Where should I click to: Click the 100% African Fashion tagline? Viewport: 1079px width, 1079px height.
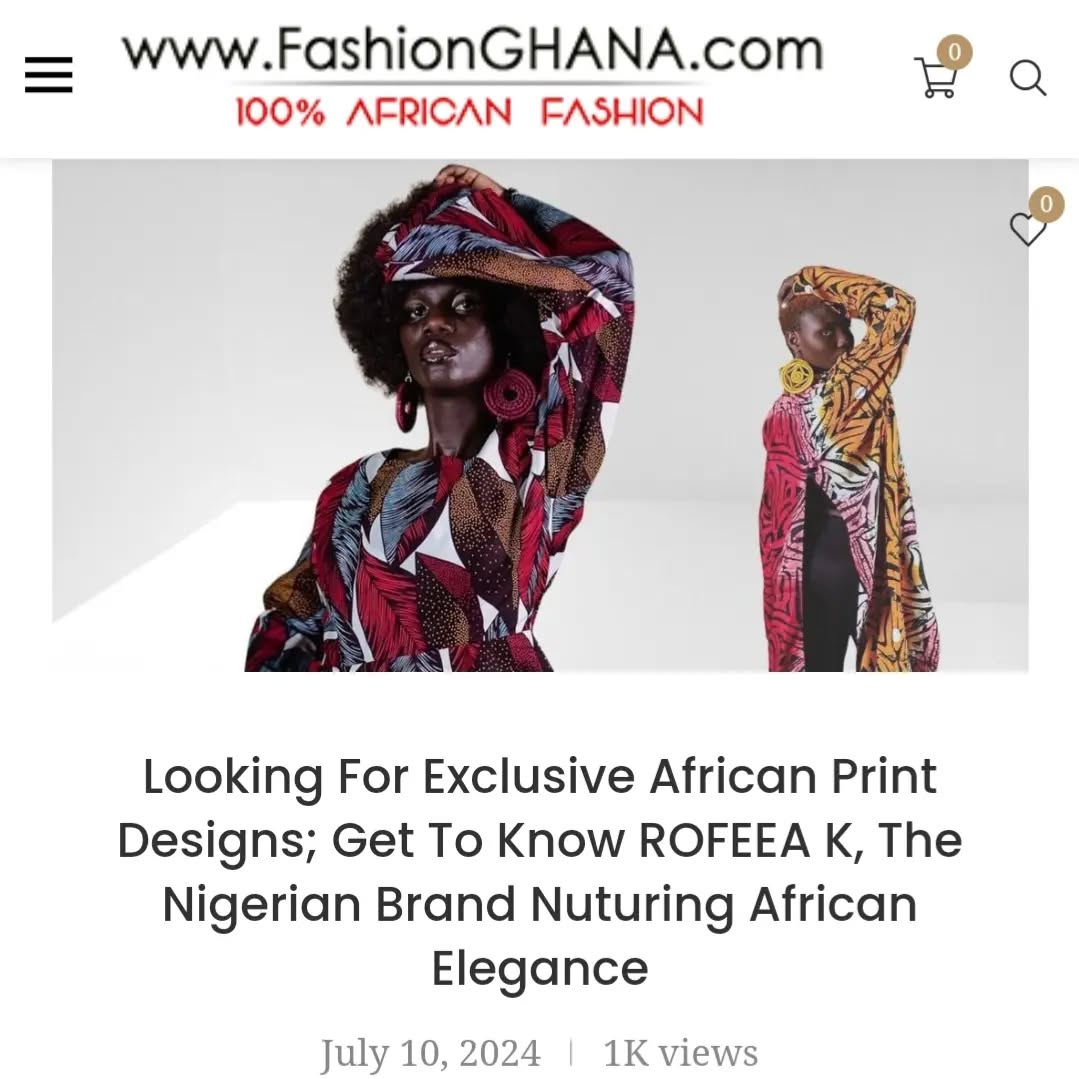[469, 111]
